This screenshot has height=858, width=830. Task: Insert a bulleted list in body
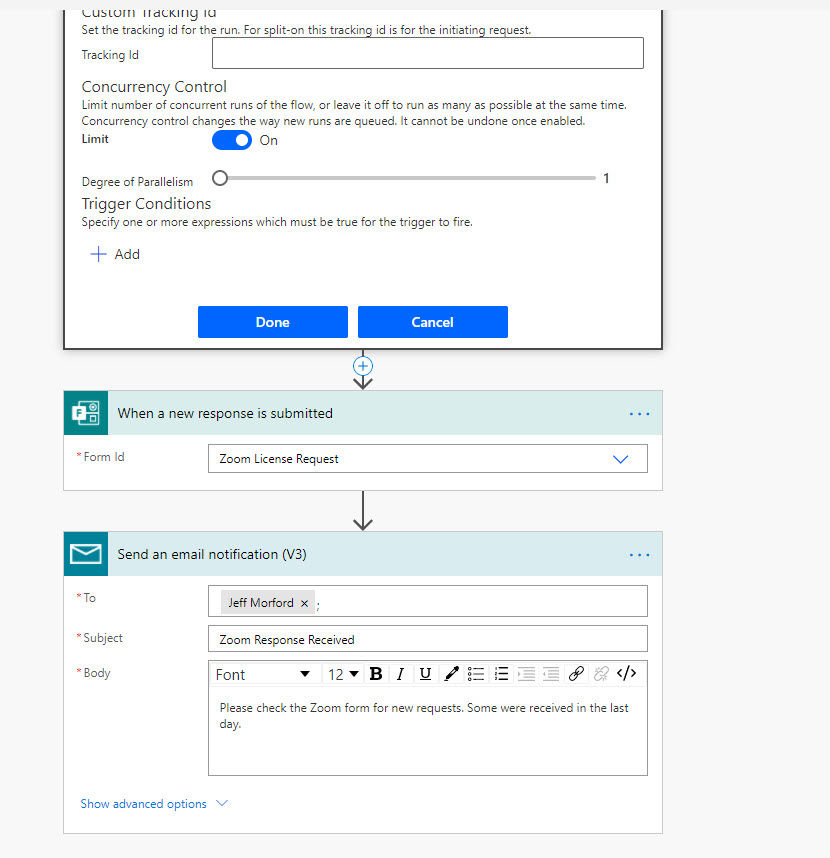(477, 674)
